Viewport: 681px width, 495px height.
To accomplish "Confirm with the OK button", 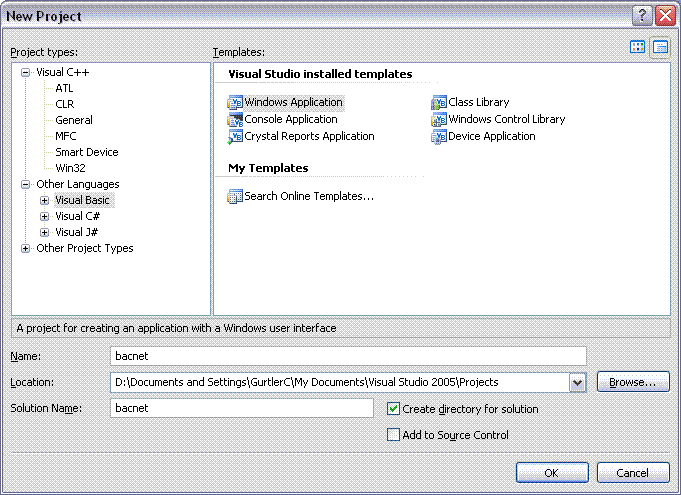I will click(552, 472).
